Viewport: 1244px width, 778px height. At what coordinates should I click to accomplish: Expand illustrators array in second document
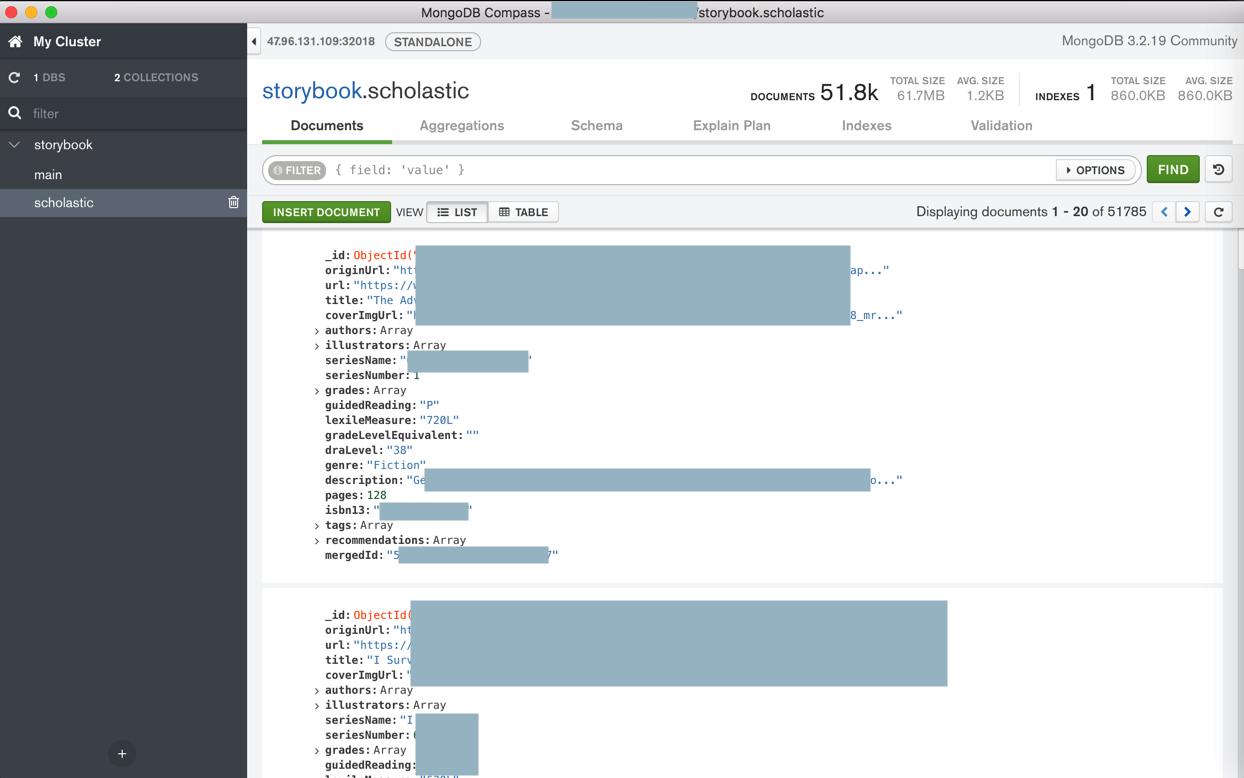pyautogui.click(x=317, y=706)
